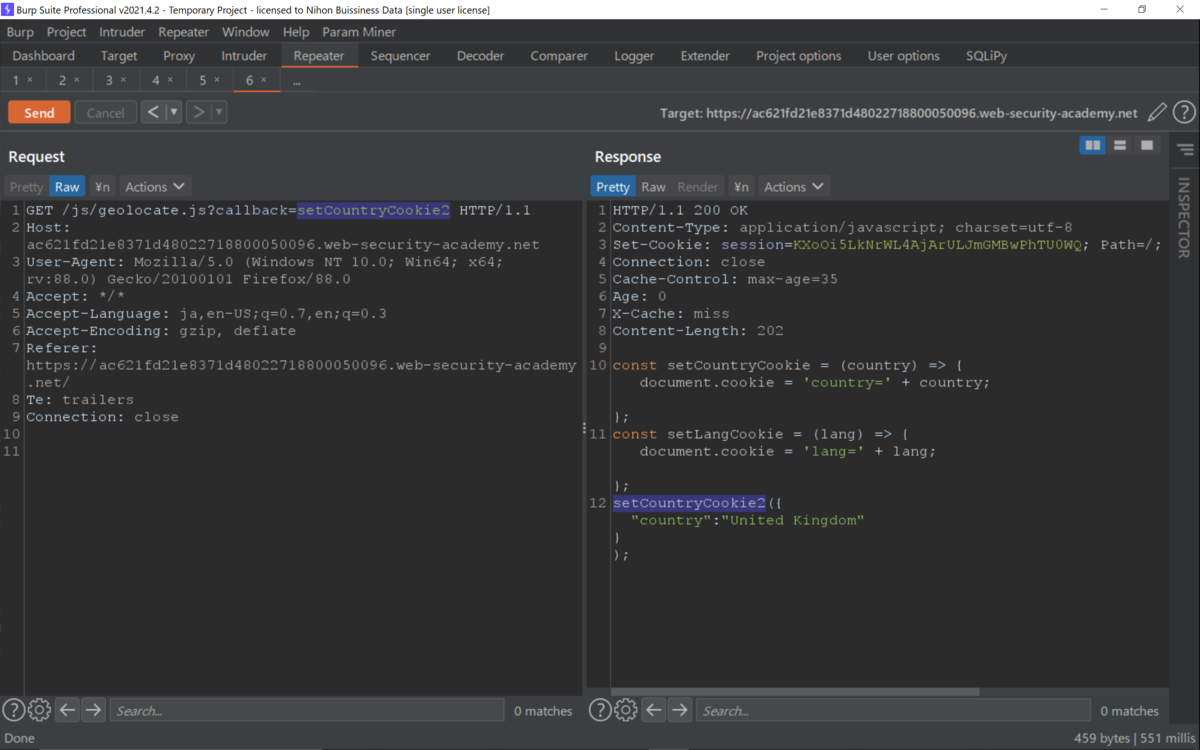Jump to previous request search match
The image size is (1200, 750).
67,710
